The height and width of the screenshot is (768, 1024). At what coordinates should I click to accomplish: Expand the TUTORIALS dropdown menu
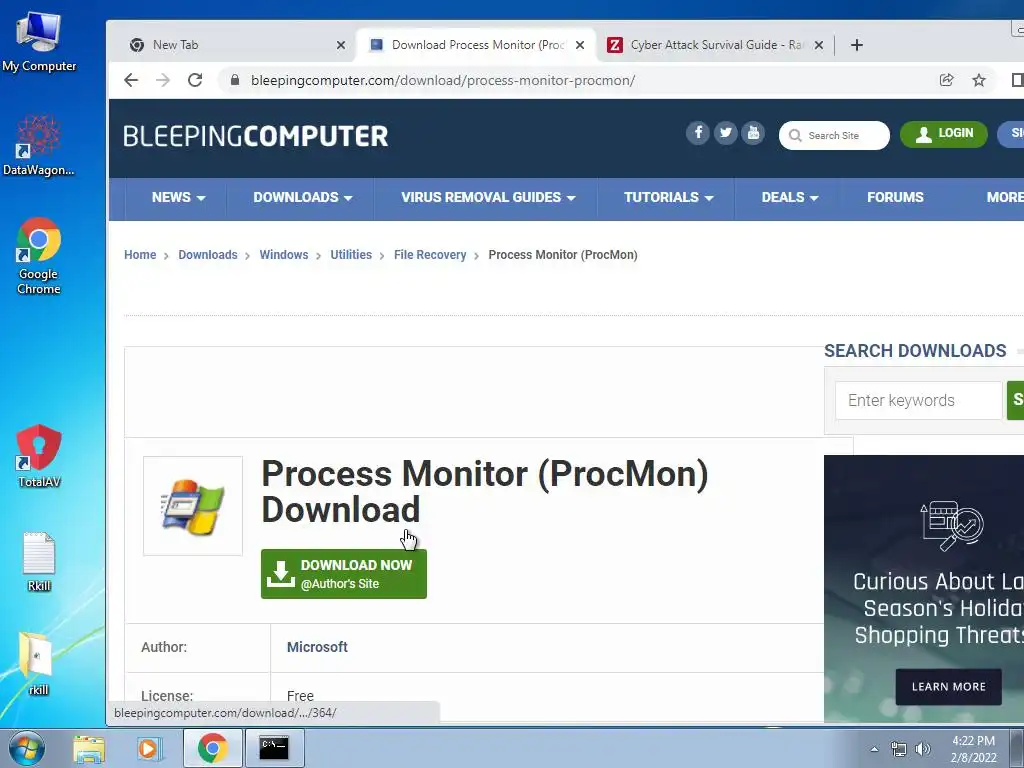[668, 197]
